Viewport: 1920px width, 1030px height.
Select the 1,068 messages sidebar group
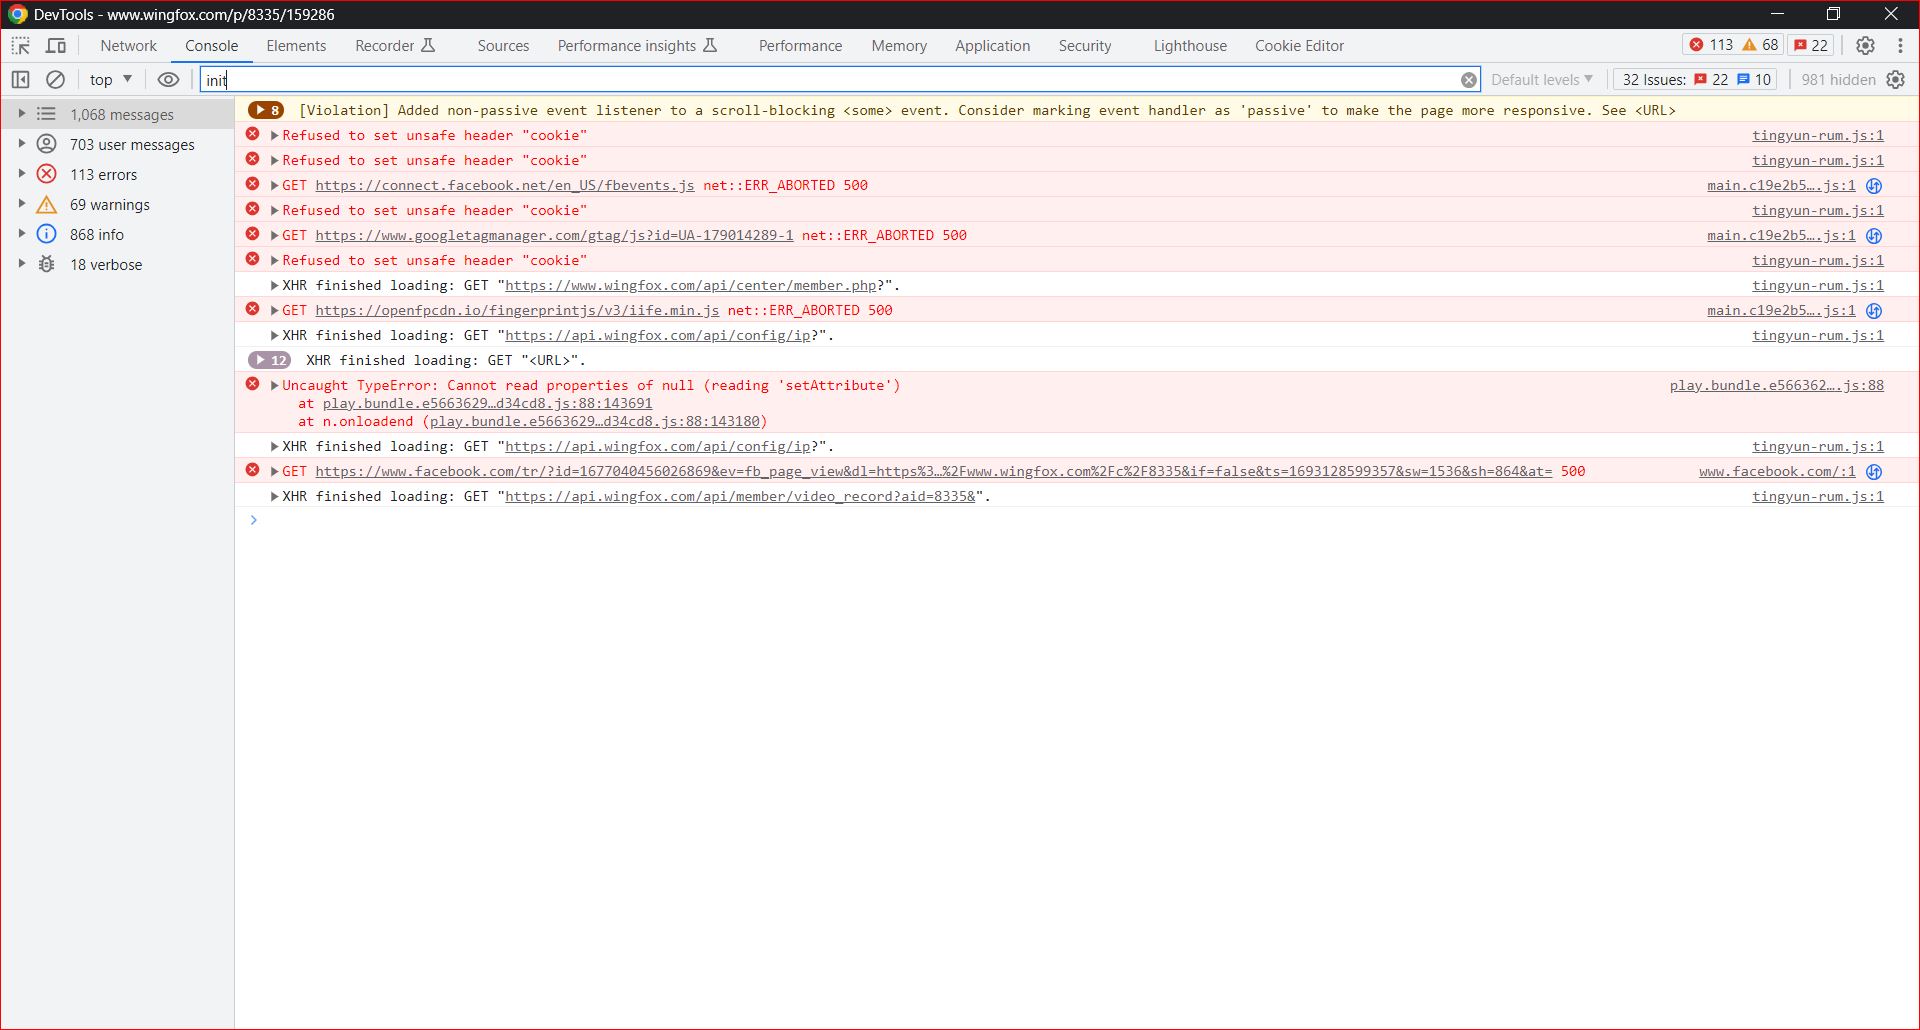[118, 115]
